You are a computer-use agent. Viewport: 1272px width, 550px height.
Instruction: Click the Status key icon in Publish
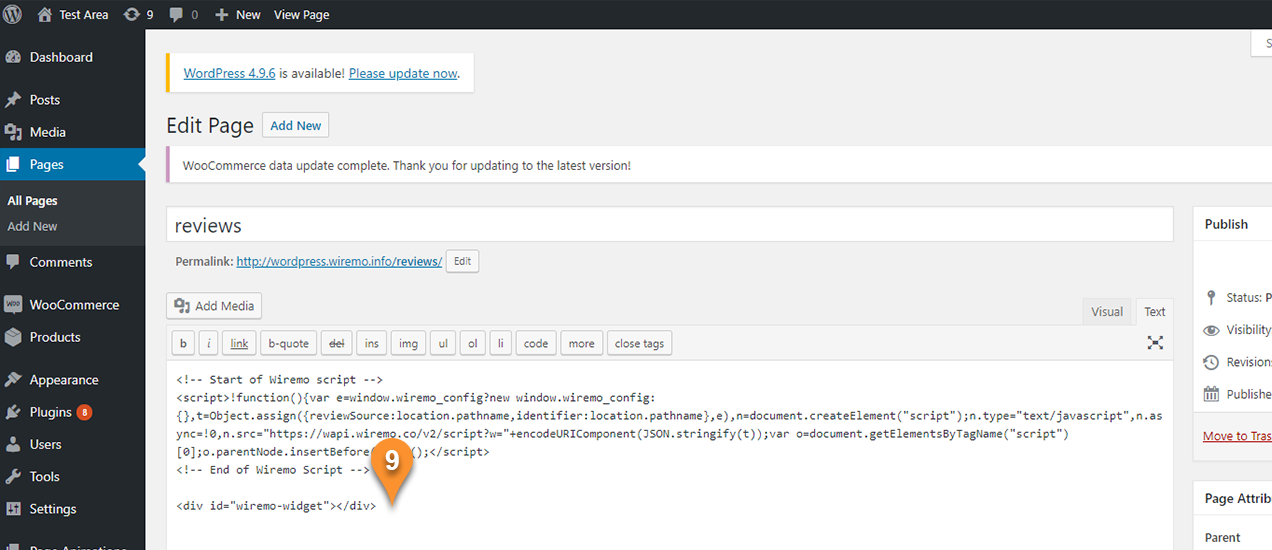pos(1211,298)
